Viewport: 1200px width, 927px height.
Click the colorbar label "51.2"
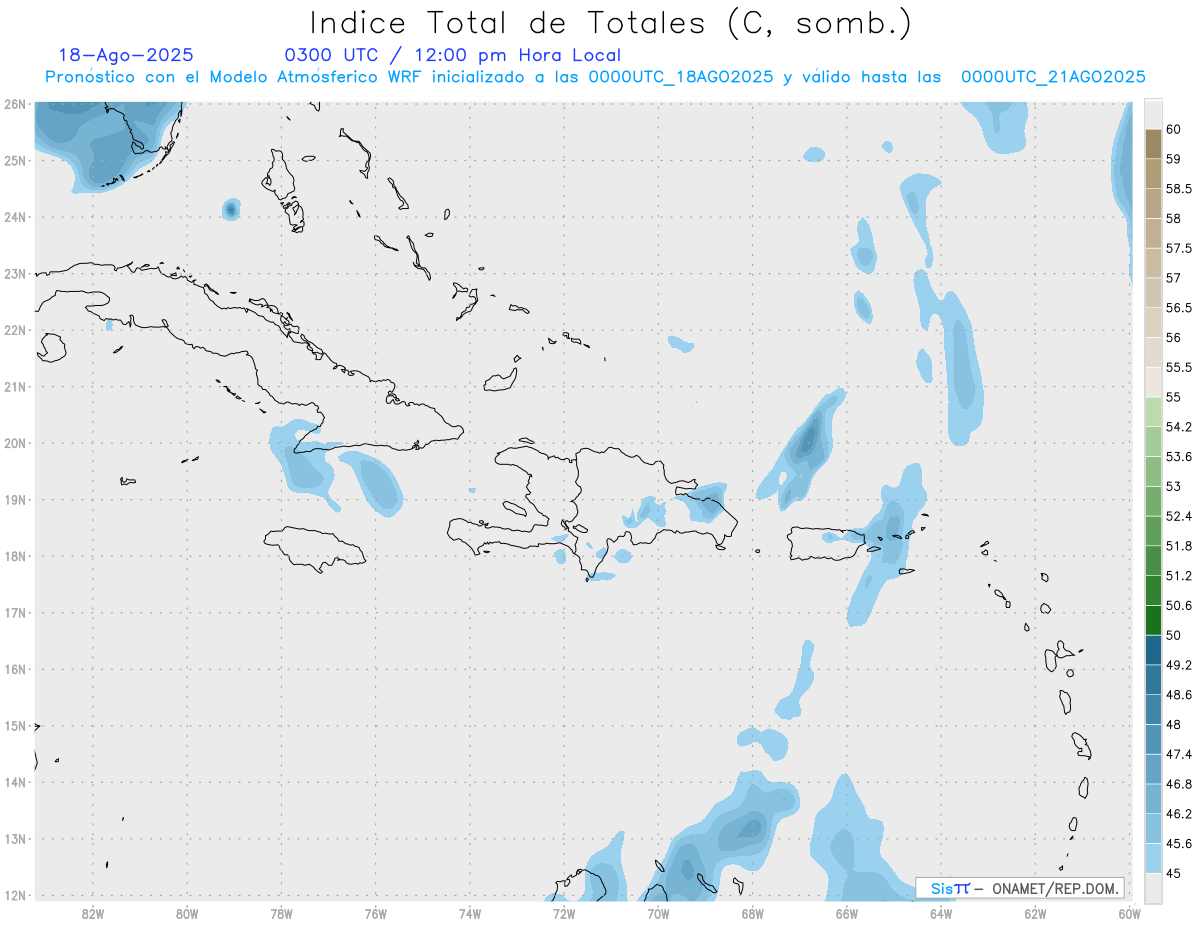coord(1179,575)
